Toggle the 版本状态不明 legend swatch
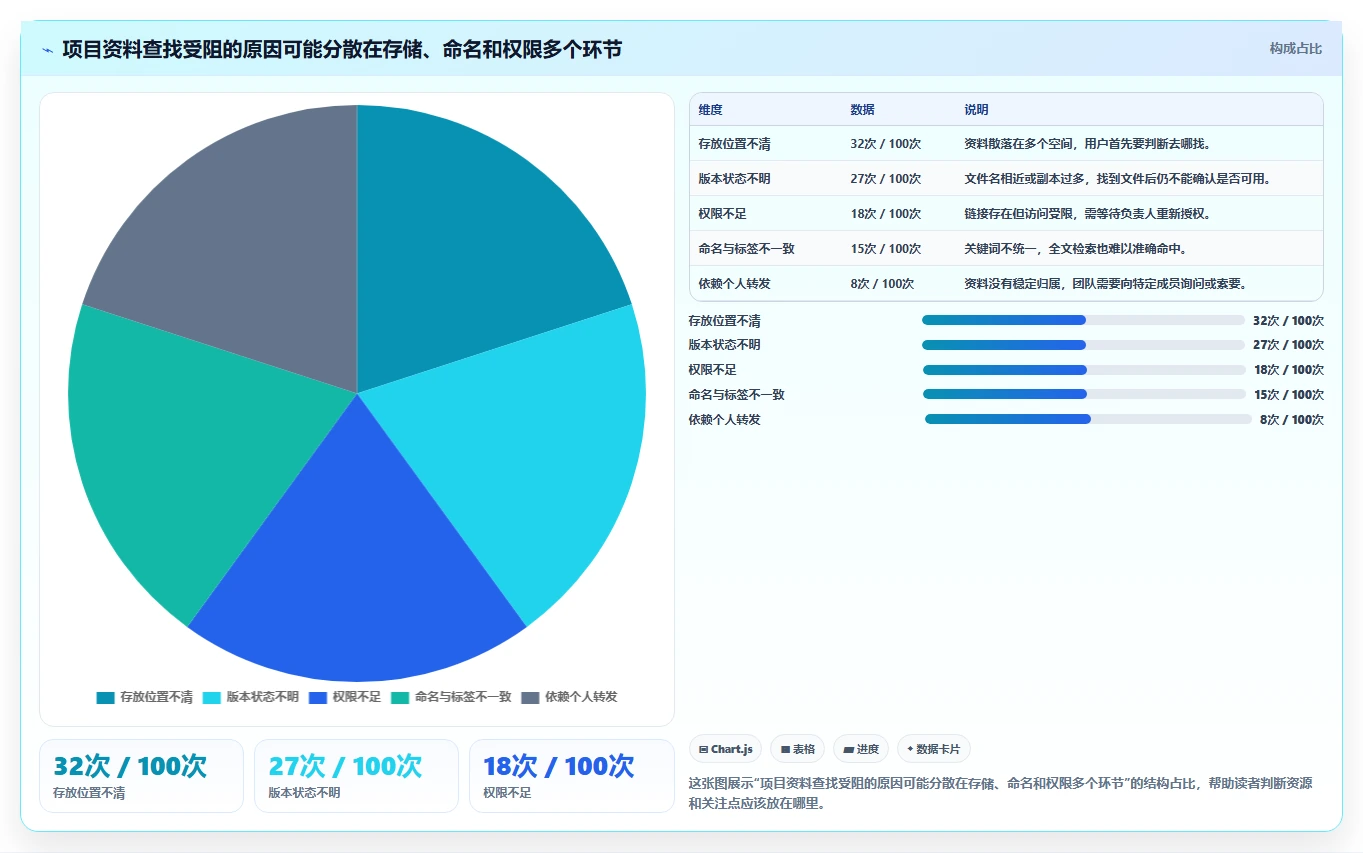1363x853 pixels. pos(212,697)
